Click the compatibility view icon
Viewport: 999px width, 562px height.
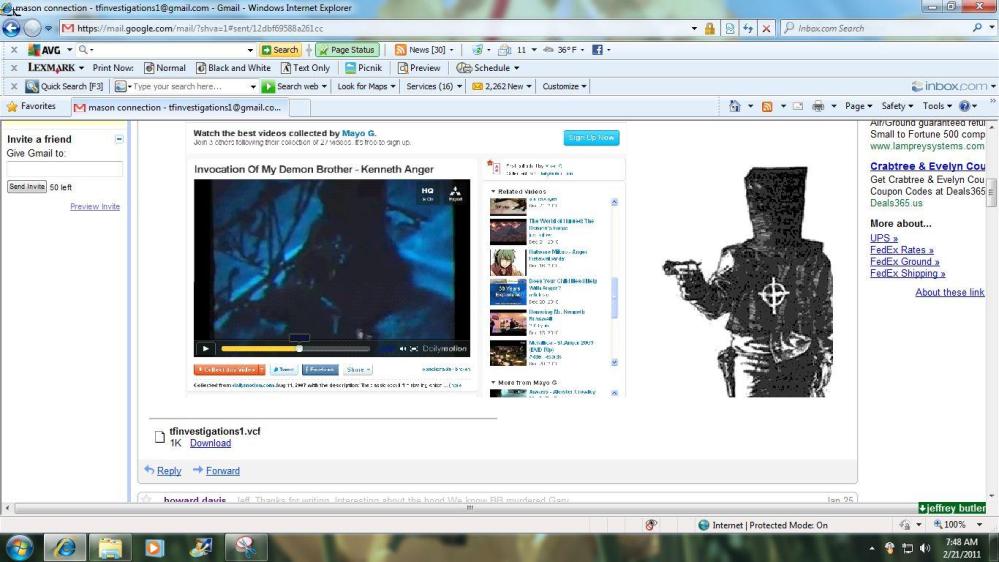[x=729, y=29]
